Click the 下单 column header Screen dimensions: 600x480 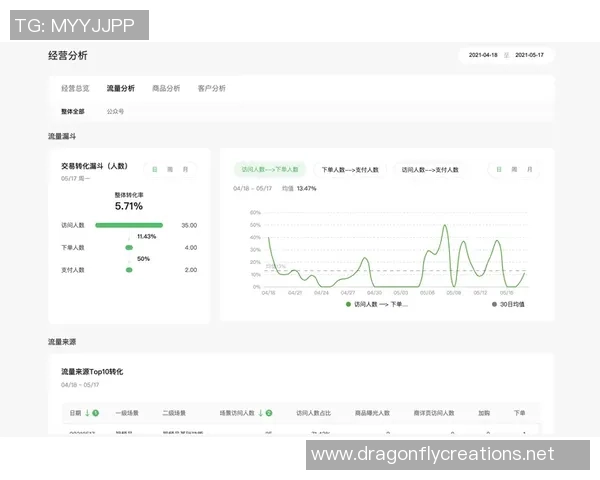(519, 413)
